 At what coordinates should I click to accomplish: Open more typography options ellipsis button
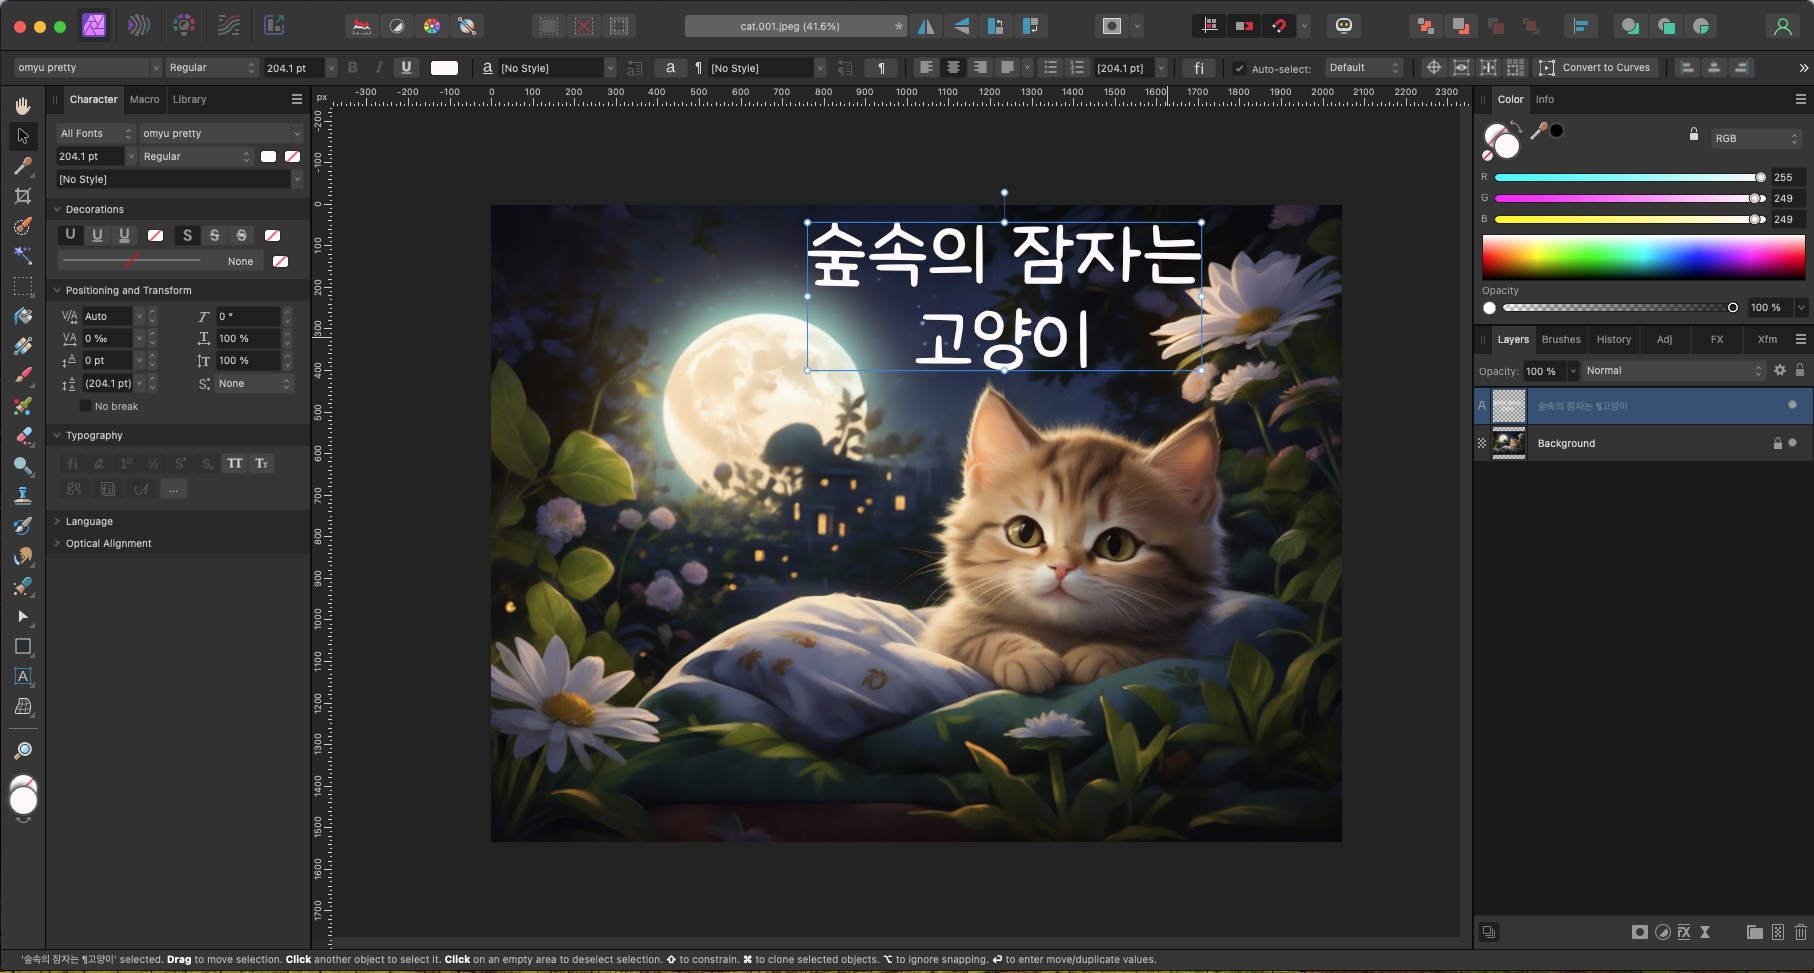[173, 489]
